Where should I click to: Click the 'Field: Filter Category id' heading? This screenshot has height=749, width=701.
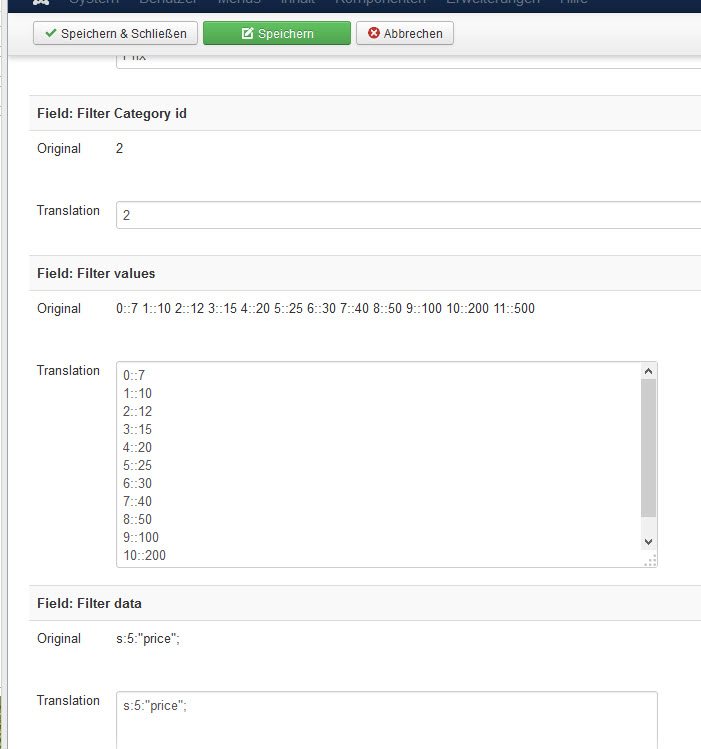112,114
